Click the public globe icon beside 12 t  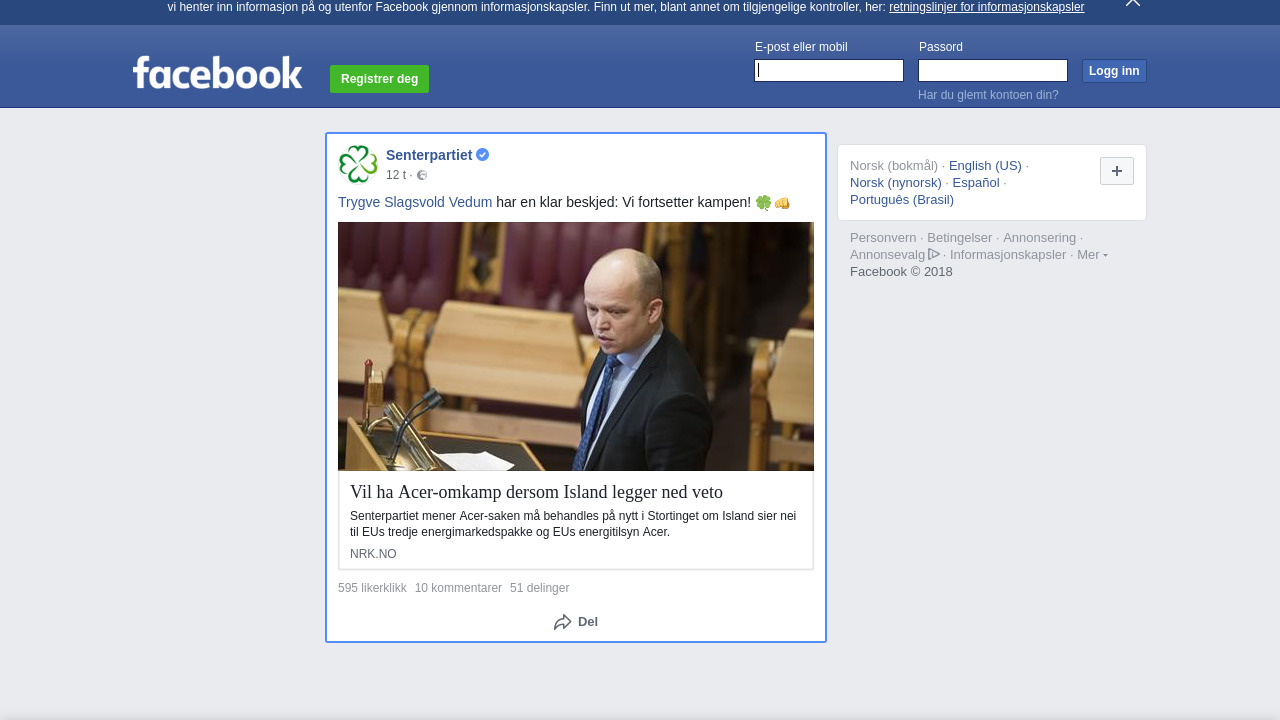click(x=422, y=175)
